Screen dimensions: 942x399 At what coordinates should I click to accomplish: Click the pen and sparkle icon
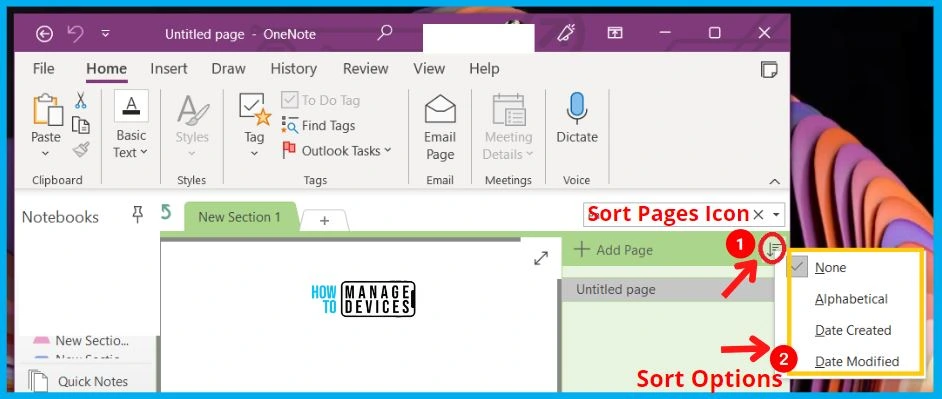[566, 33]
